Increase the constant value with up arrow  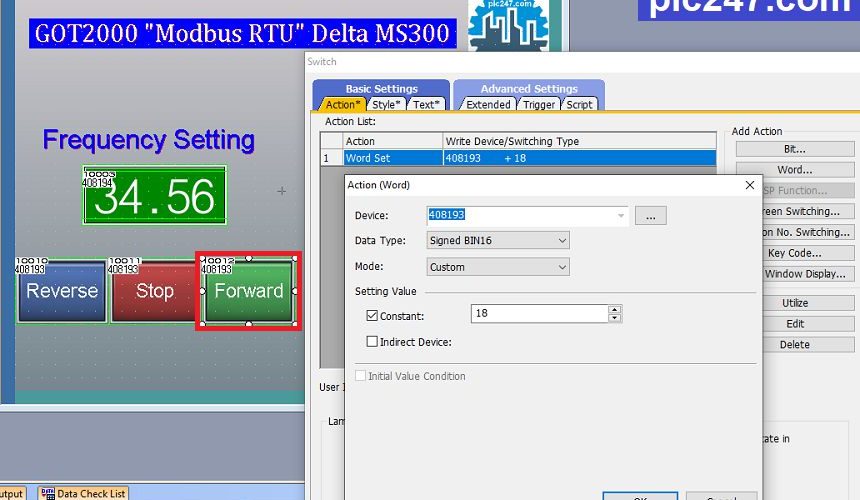point(615,309)
